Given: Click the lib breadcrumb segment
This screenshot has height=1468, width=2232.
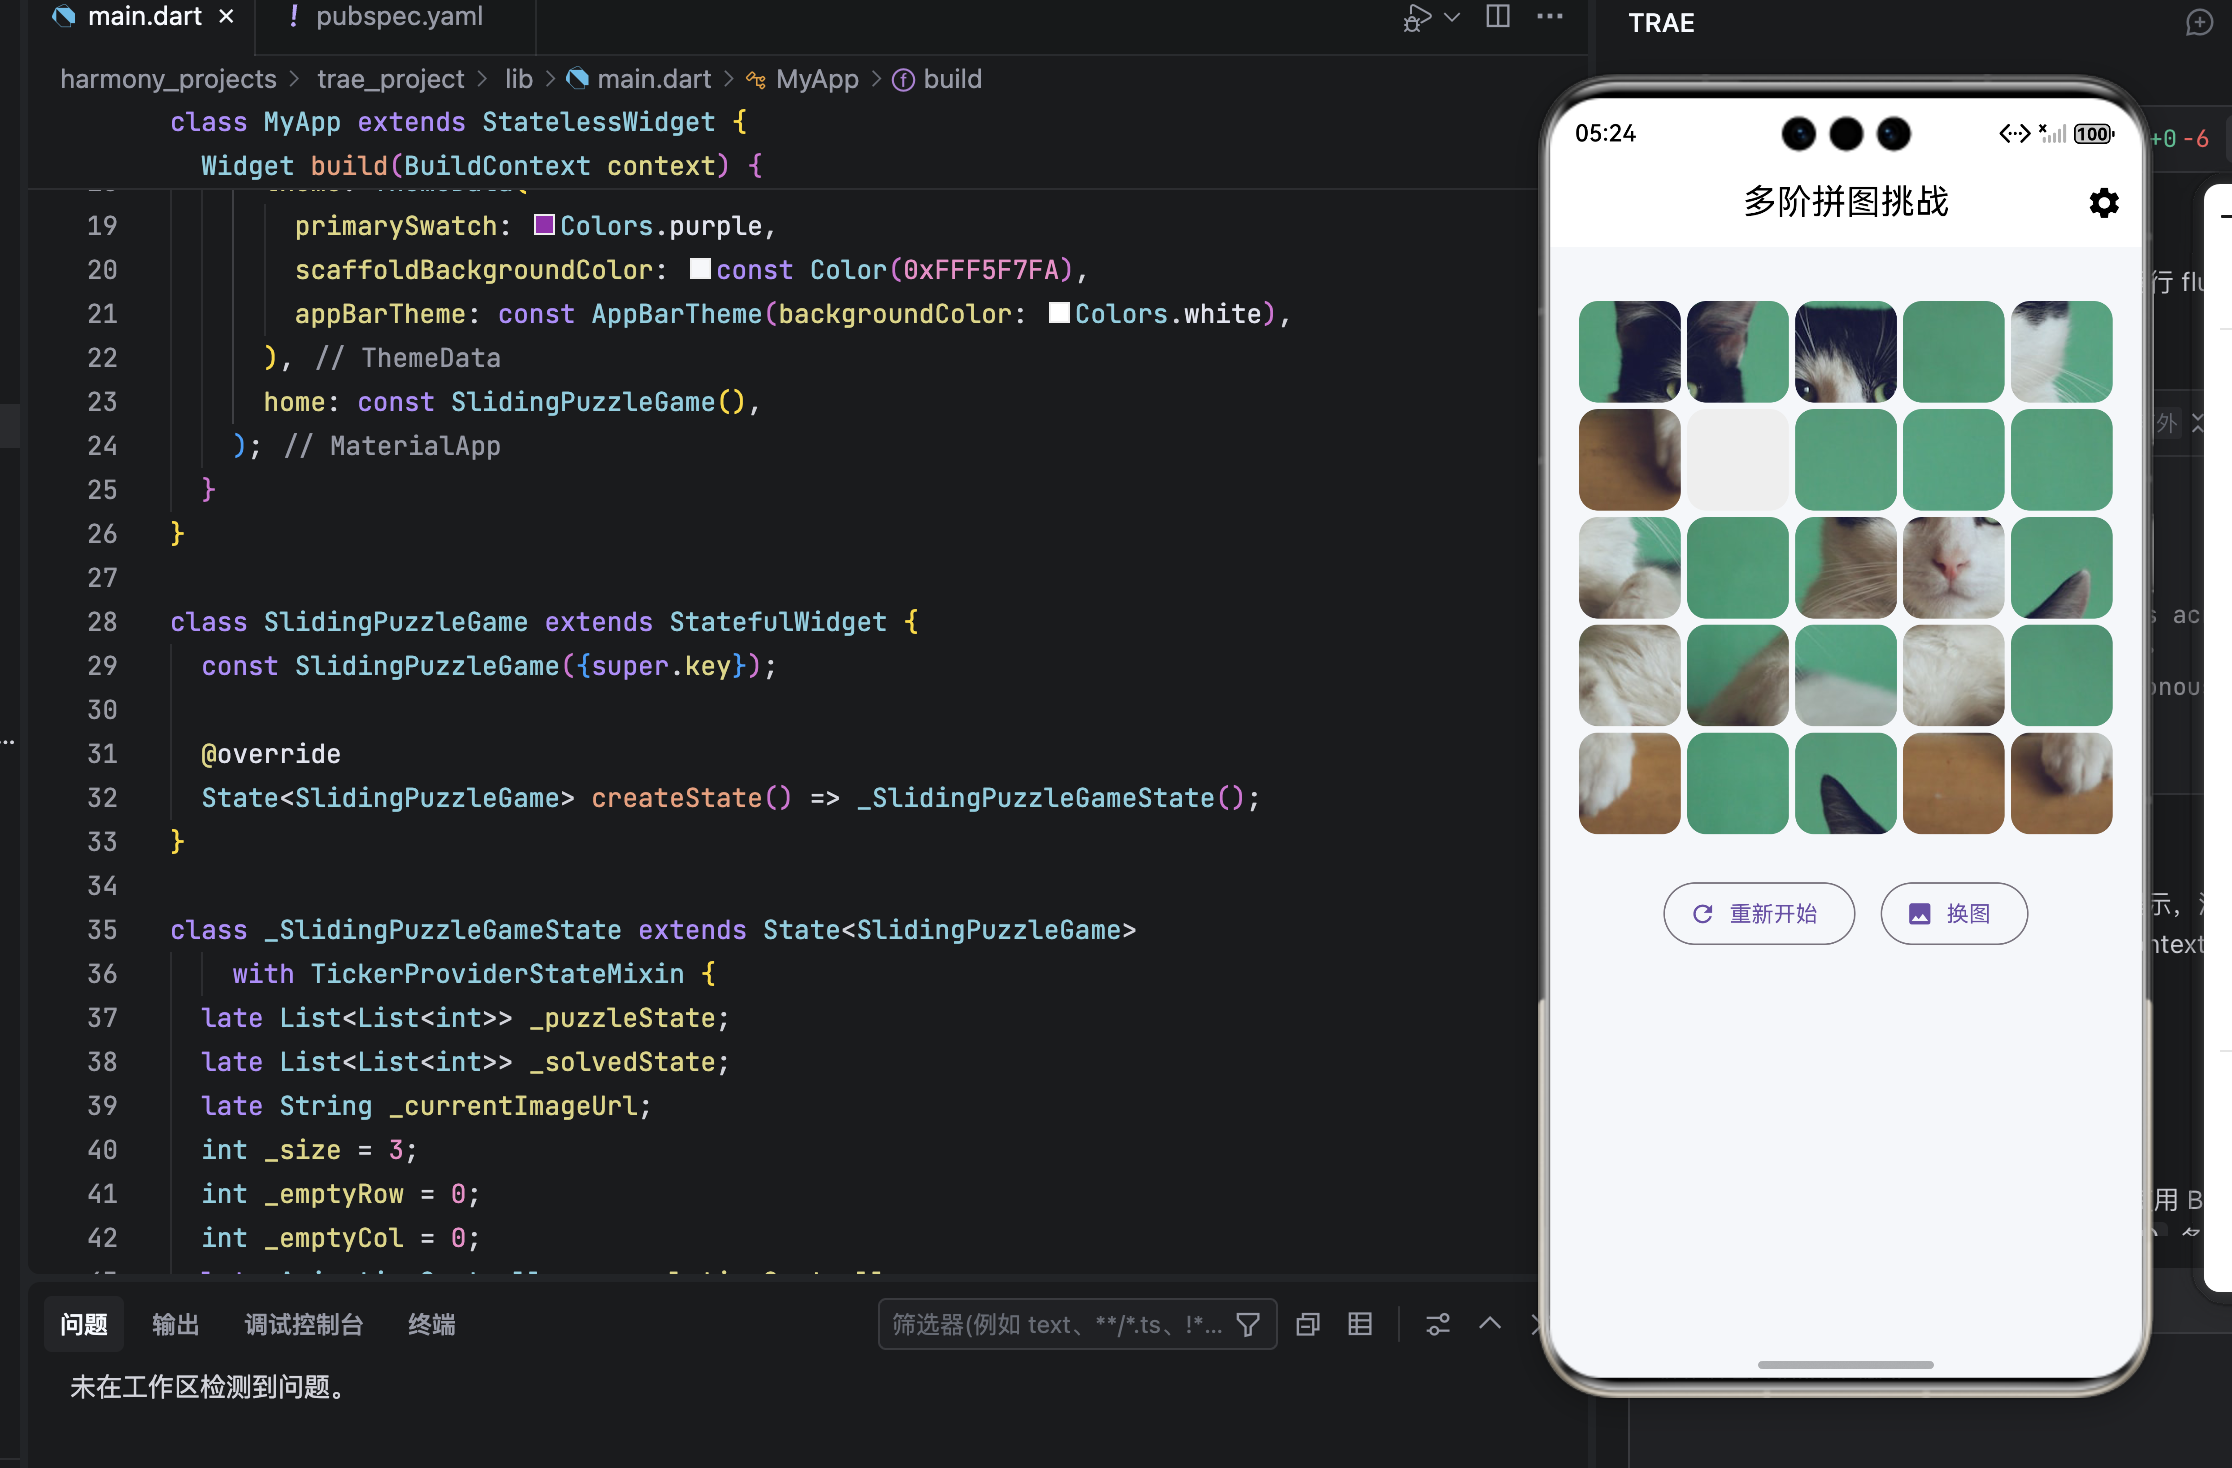Looking at the screenshot, I should (518, 79).
